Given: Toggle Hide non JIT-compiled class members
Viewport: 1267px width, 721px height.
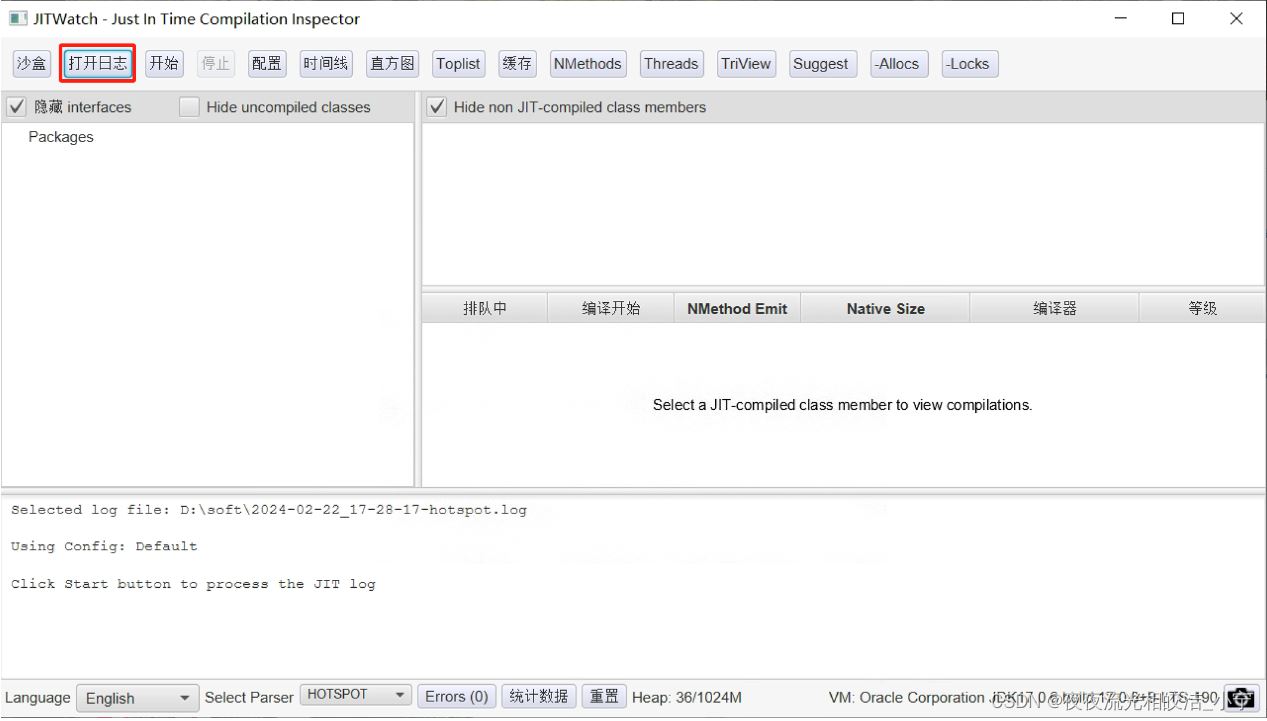Looking at the screenshot, I should pyautogui.click(x=436, y=107).
